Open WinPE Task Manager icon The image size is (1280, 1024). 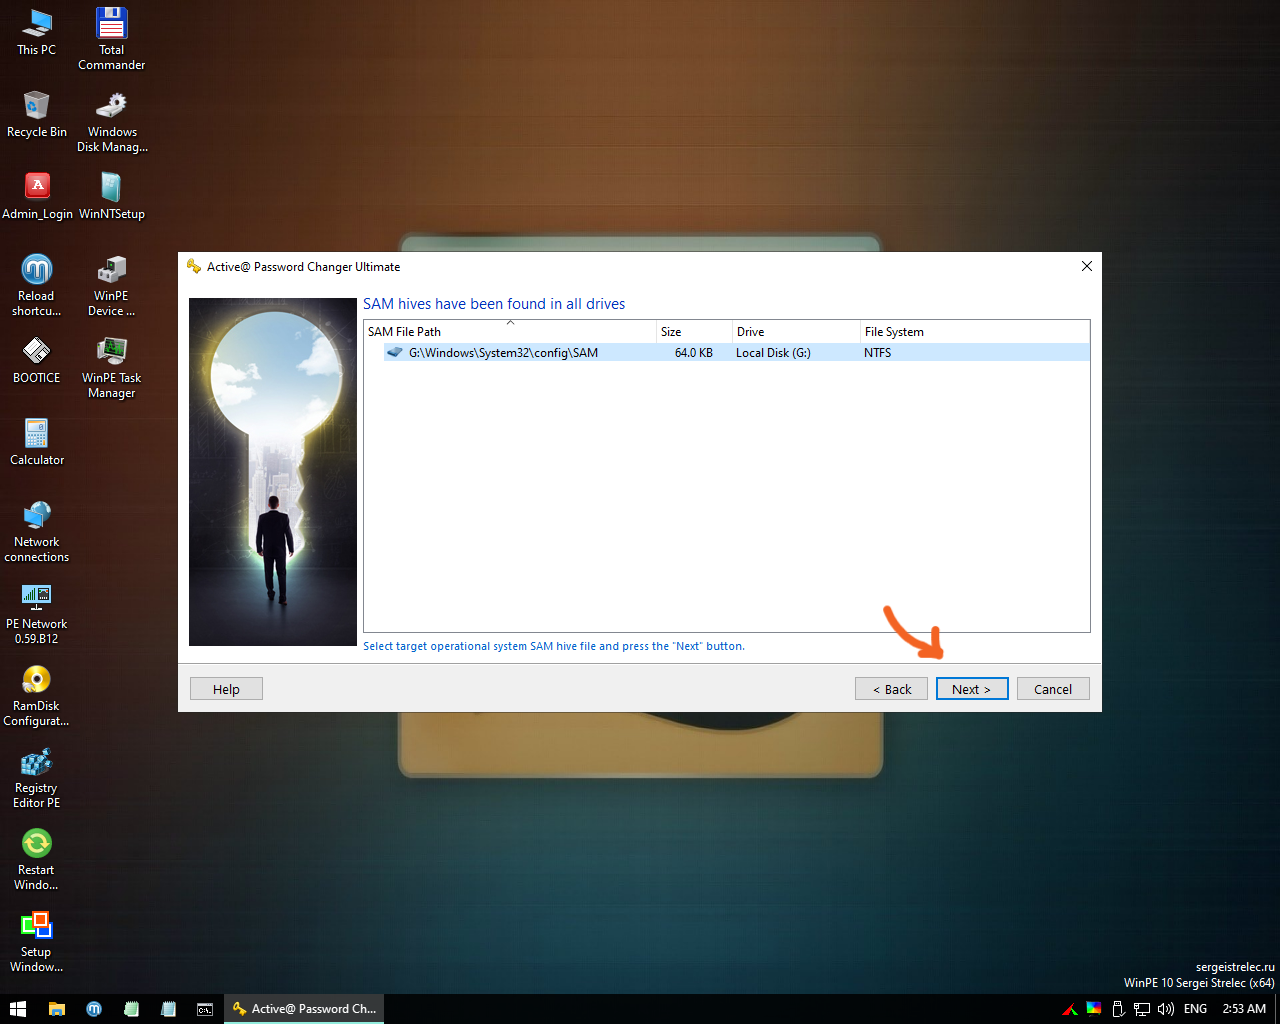[111, 367]
